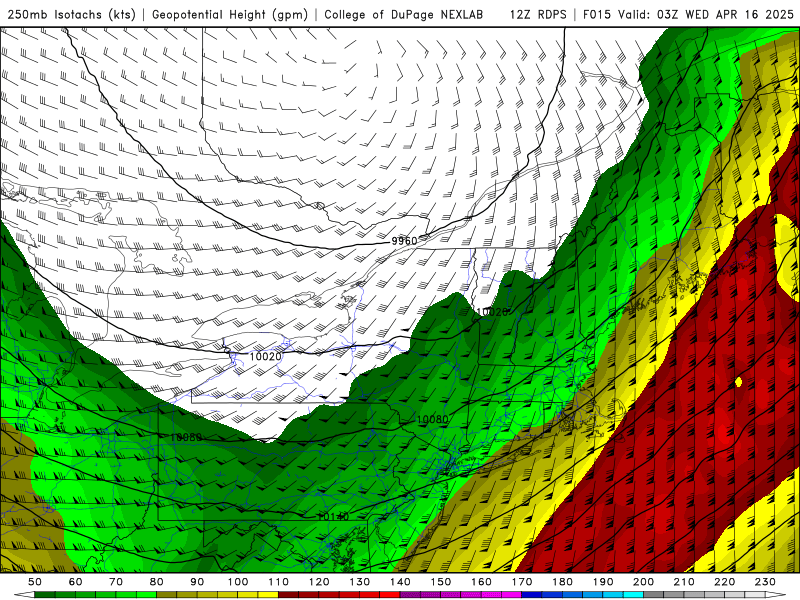Click the 140 value on the color scale
The width and height of the screenshot is (800, 600).
pos(401,582)
